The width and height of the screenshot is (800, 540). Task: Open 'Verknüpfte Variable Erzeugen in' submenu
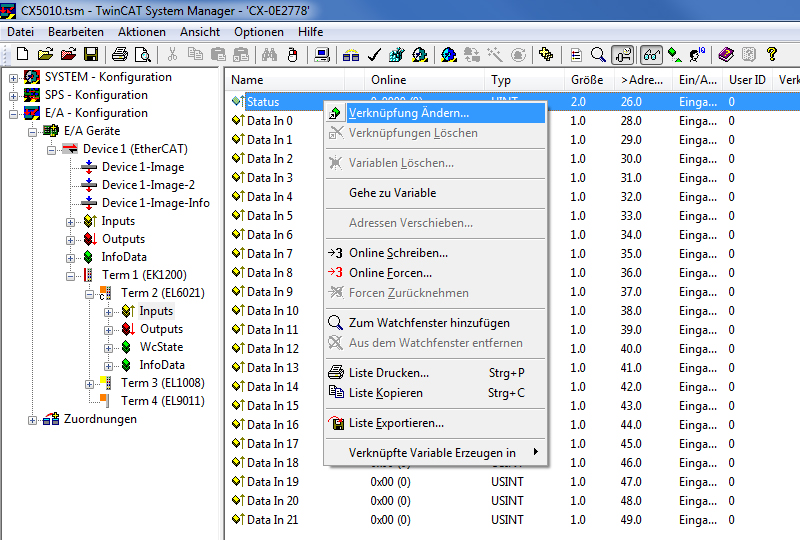point(432,453)
